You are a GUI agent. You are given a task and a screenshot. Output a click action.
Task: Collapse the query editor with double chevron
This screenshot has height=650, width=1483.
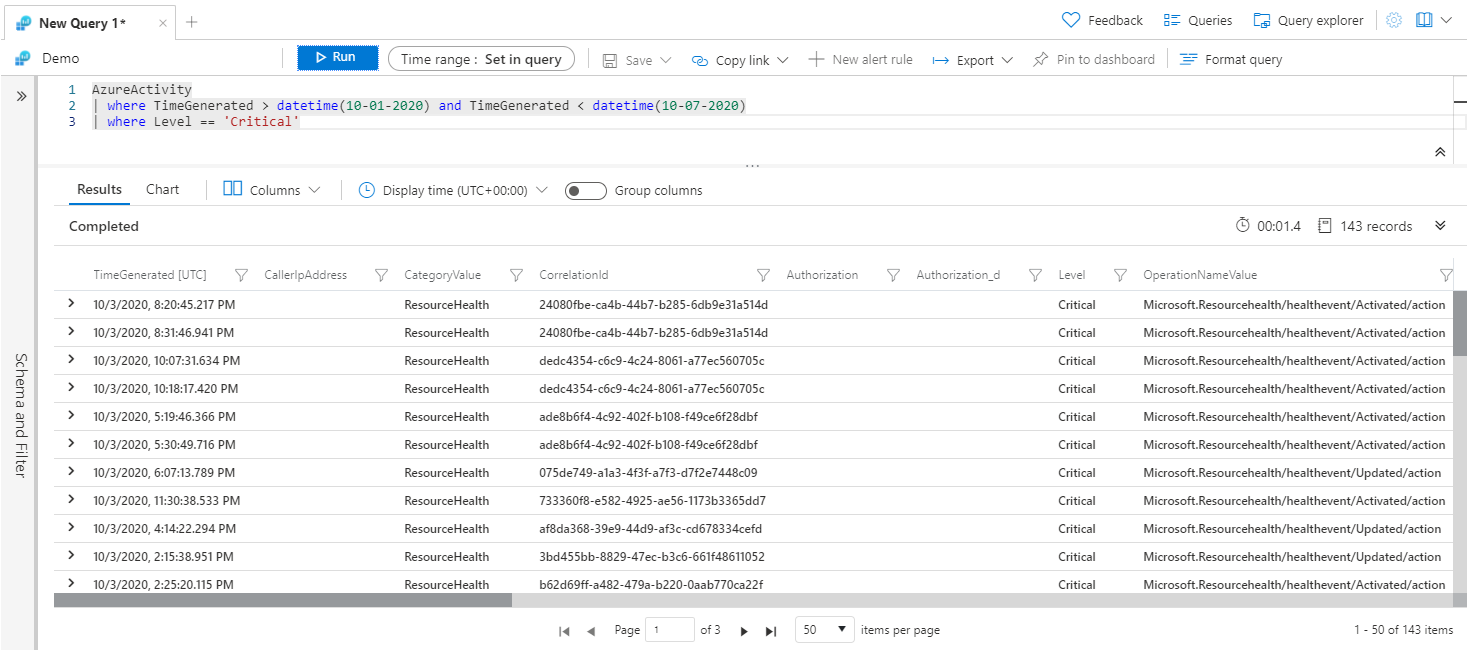click(1440, 152)
